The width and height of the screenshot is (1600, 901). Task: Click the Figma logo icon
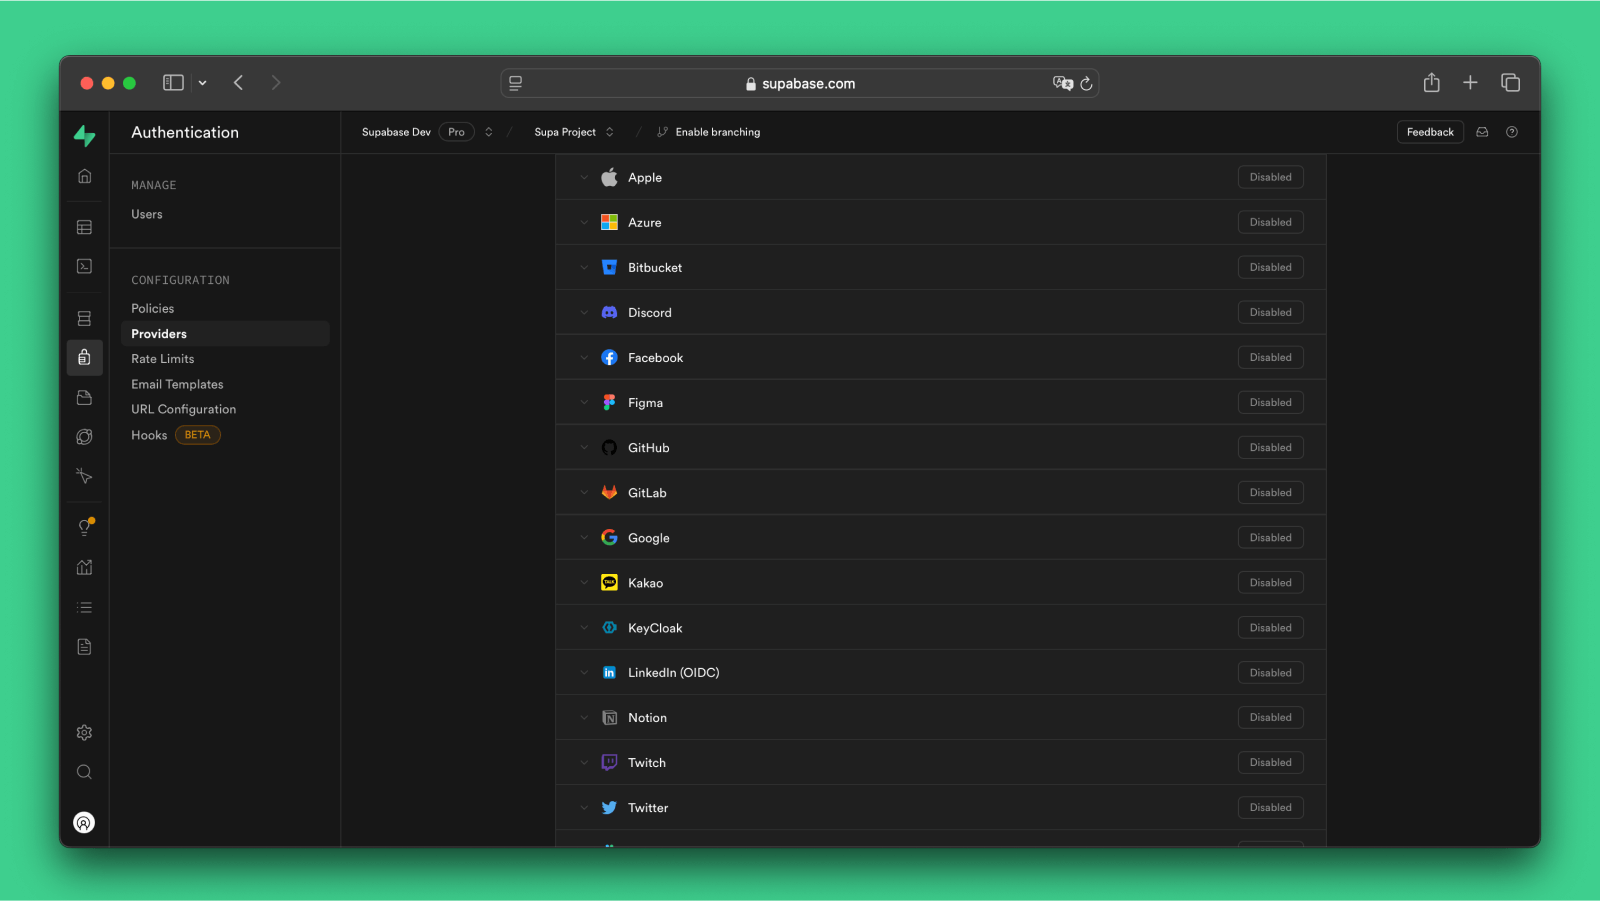pos(609,402)
